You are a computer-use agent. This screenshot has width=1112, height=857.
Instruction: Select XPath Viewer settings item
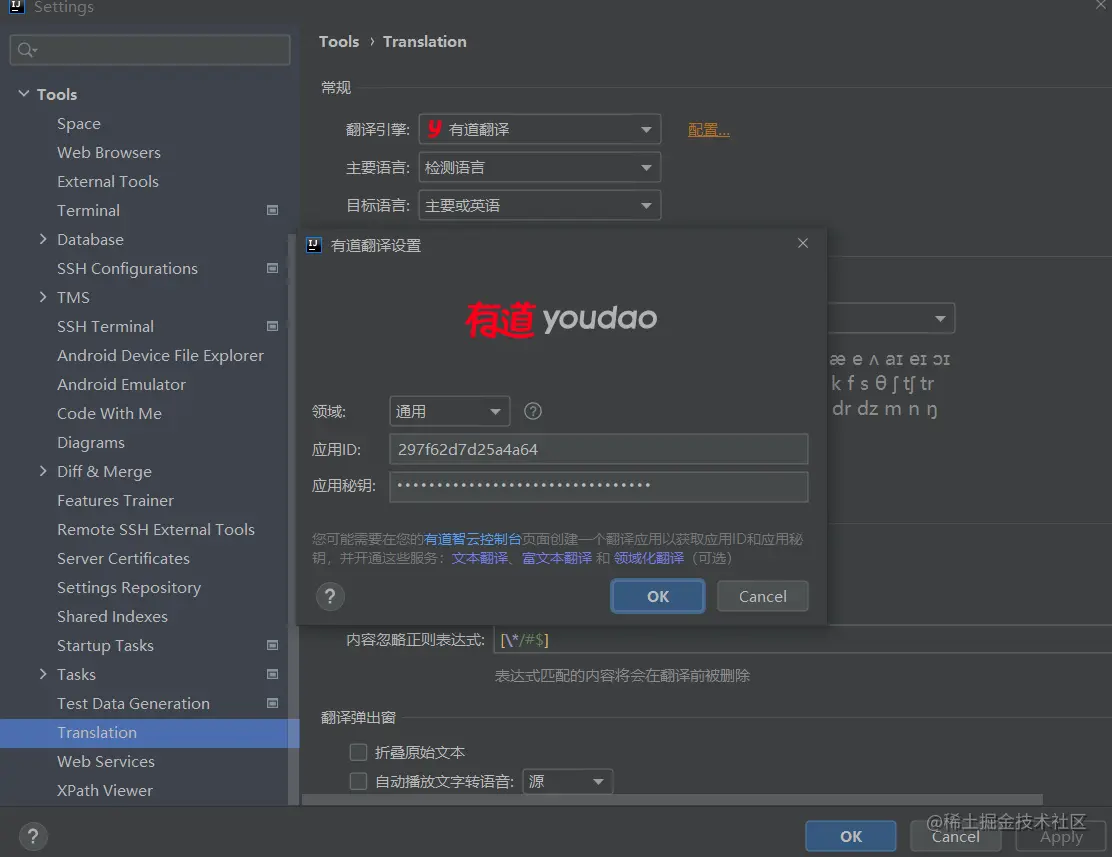coord(105,790)
